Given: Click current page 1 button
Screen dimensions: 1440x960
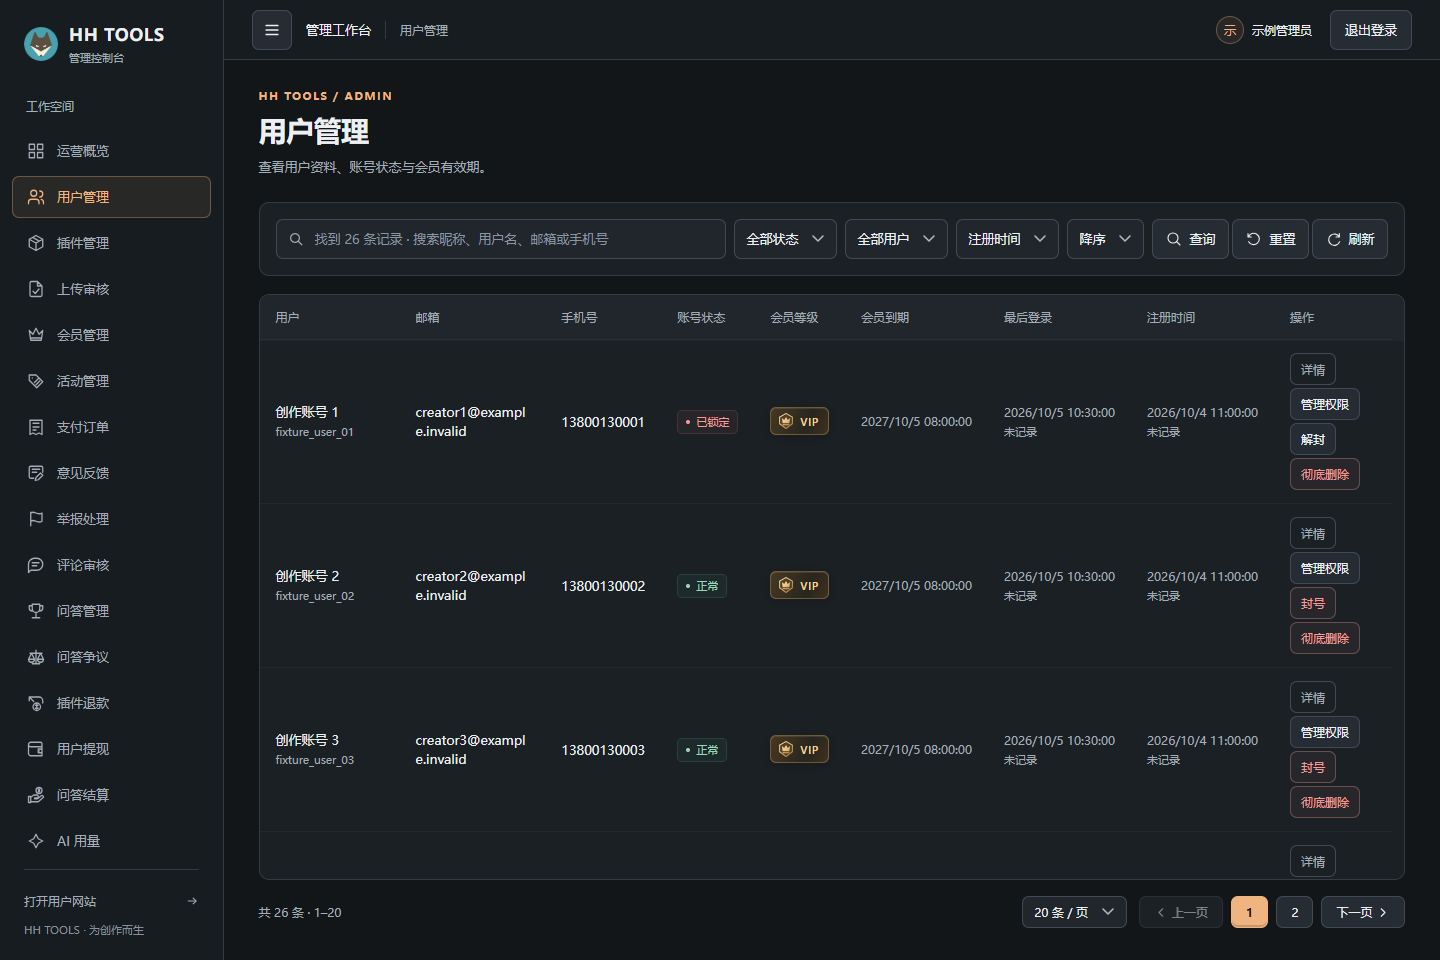Looking at the screenshot, I should (1249, 912).
